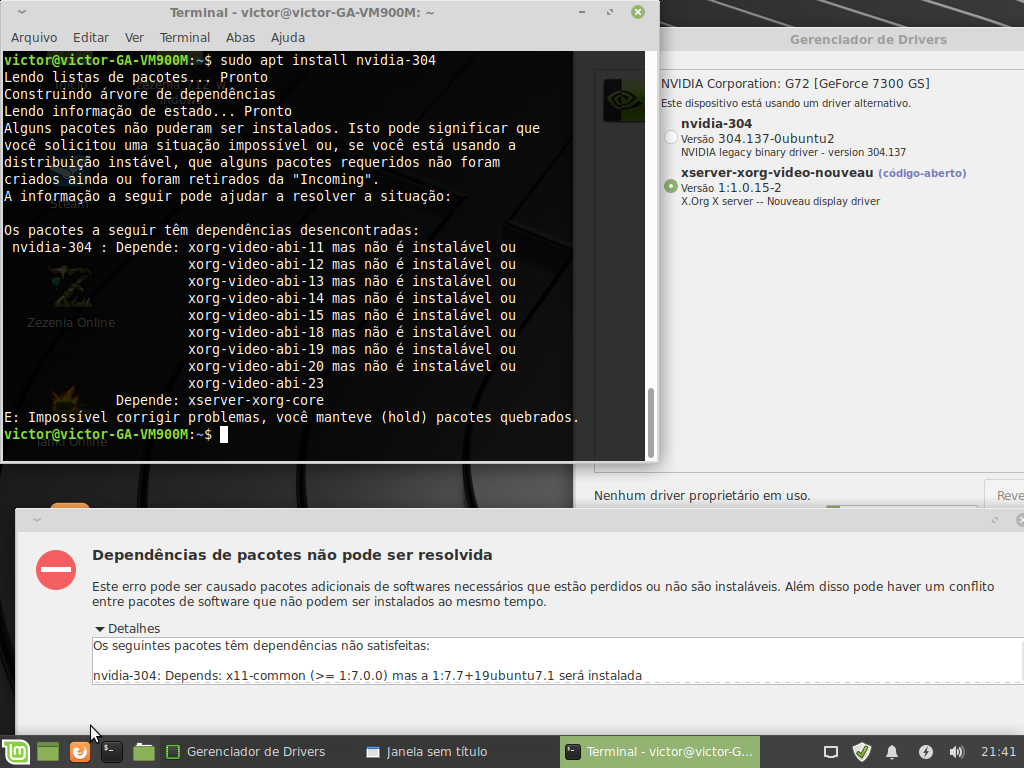Click the Reverter button in the driver manager
The height and width of the screenshot is (768, 1024).
[x=1006, y=496]
